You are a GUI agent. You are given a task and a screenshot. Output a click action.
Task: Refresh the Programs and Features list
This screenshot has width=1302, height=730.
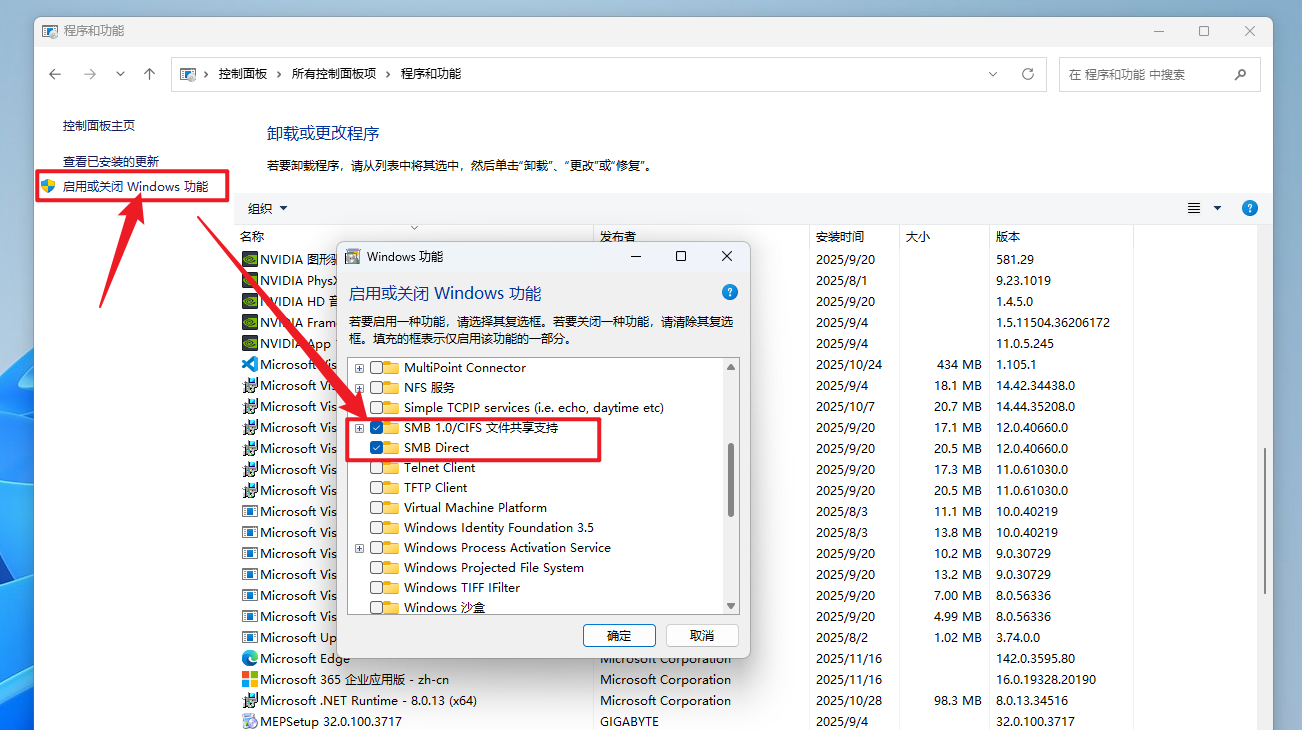point(1027,74)
